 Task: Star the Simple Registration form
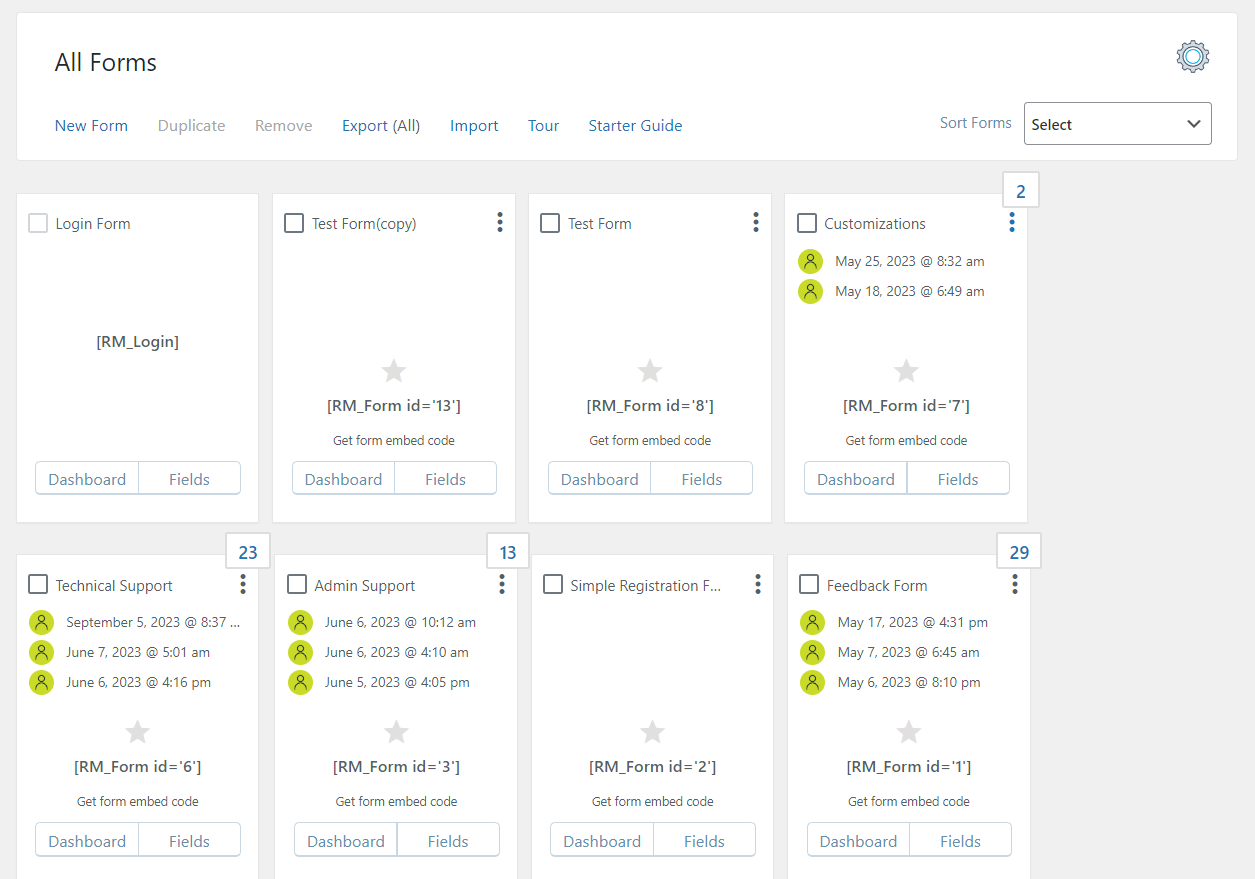coord(652,732)
